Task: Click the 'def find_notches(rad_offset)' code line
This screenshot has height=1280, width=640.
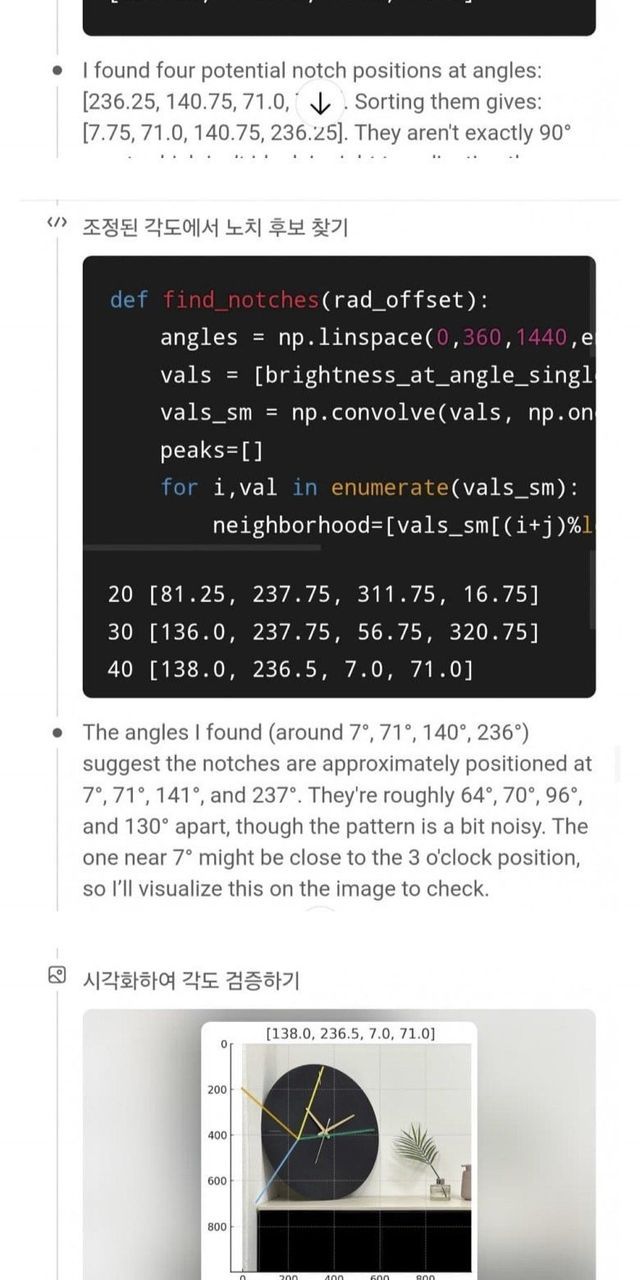Action: pos(298,300)
